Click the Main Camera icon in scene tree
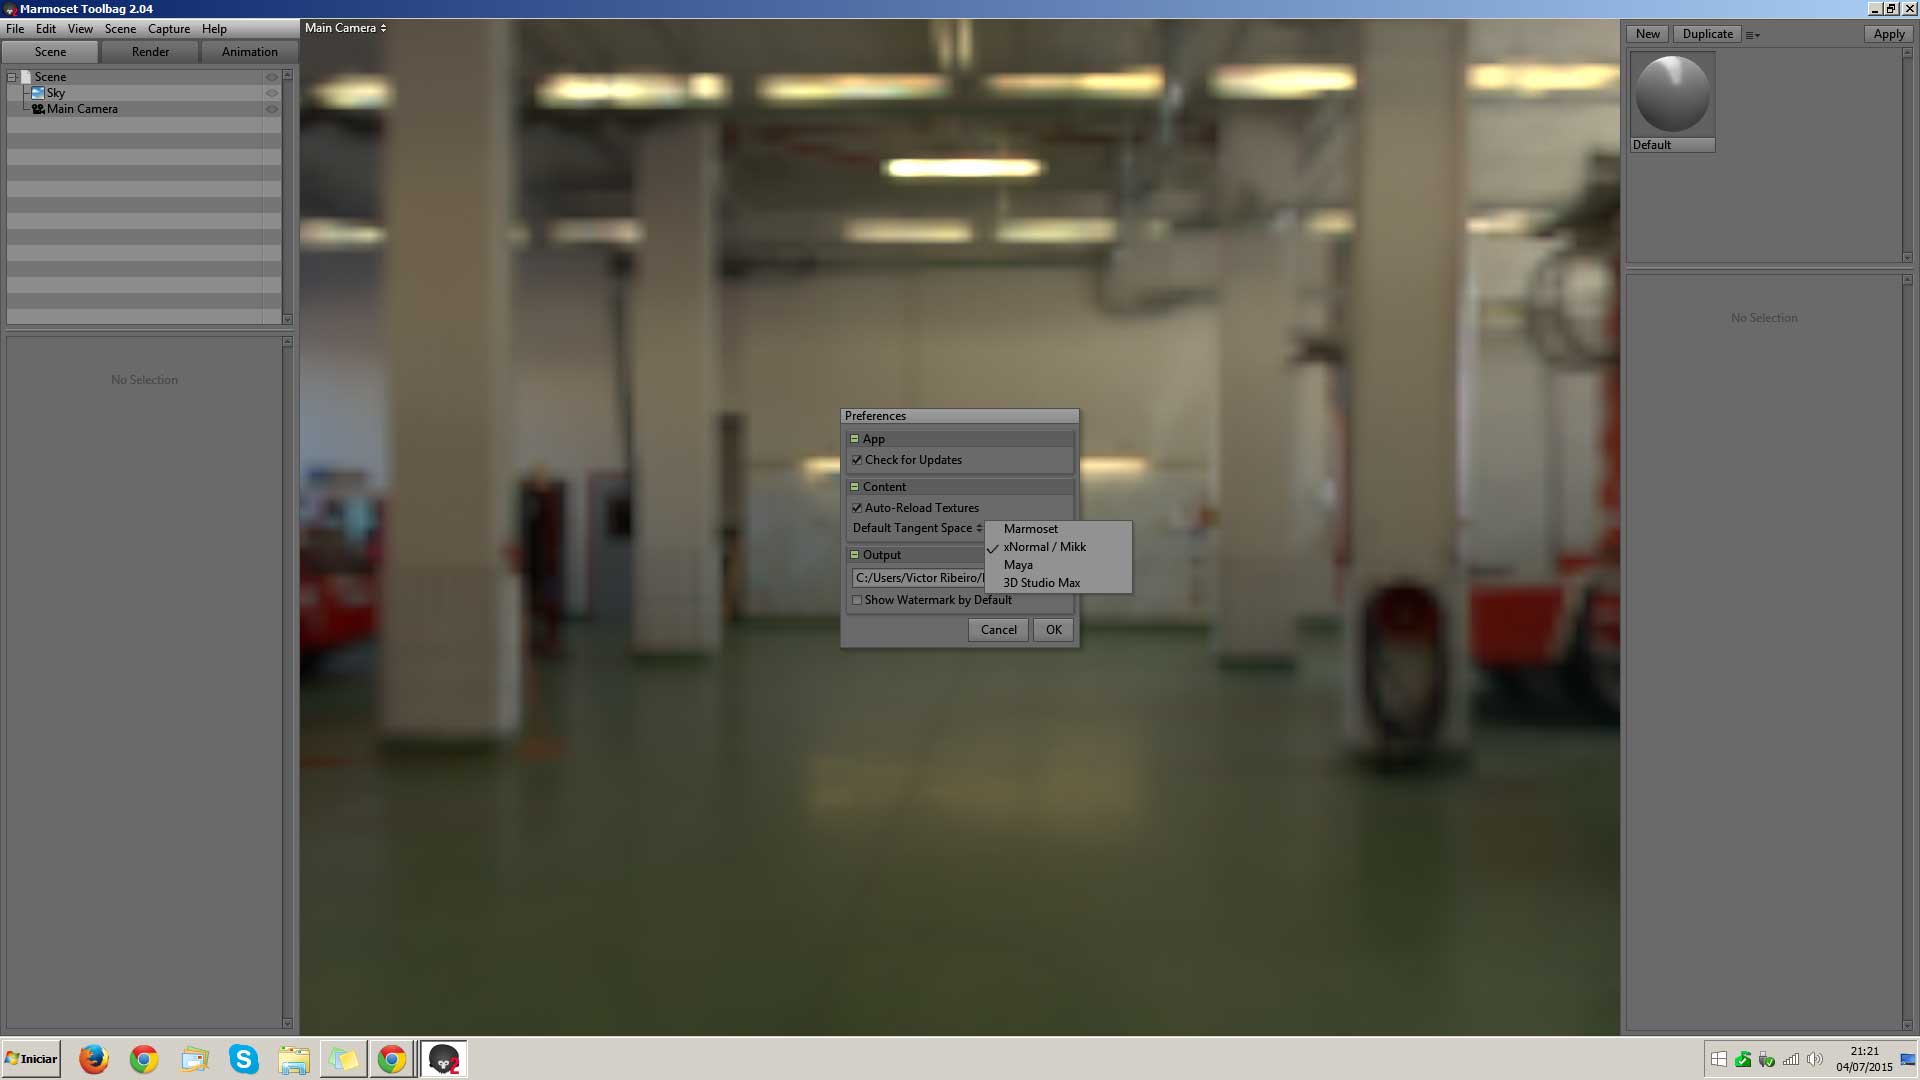1920x1080 pixels. (38, 109)
